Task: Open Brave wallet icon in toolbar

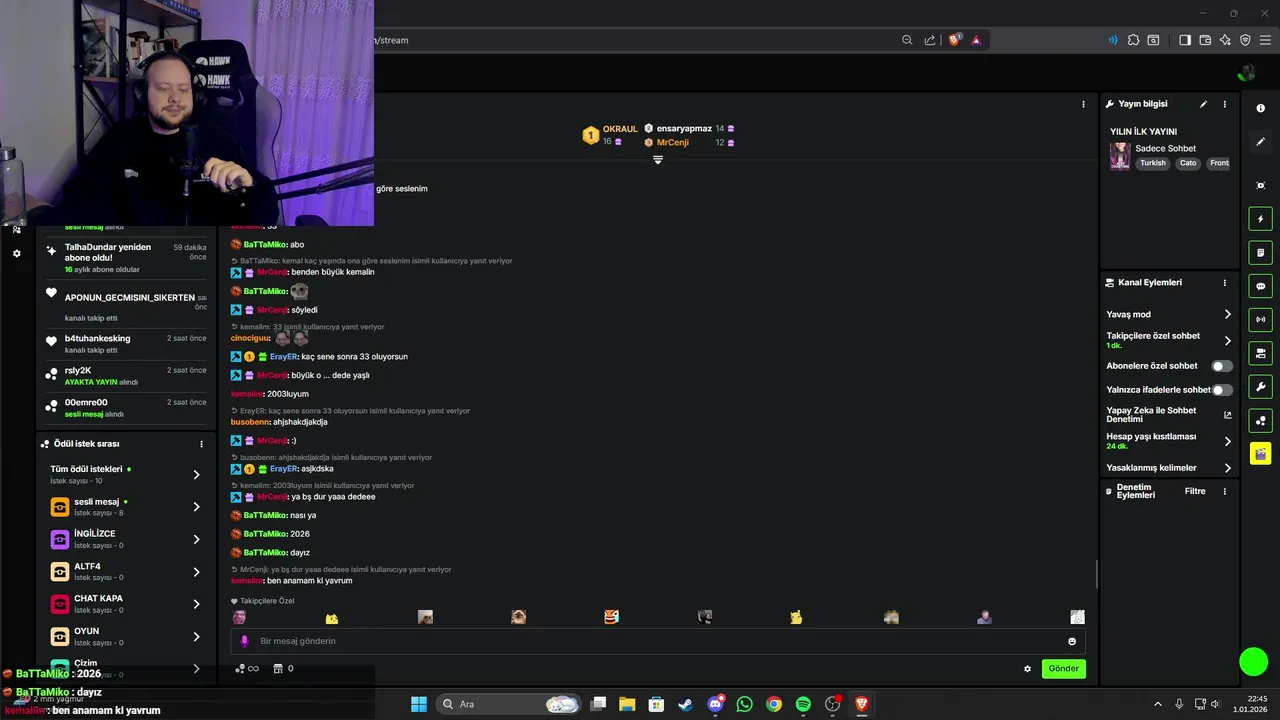Action: pos(1205,40)
